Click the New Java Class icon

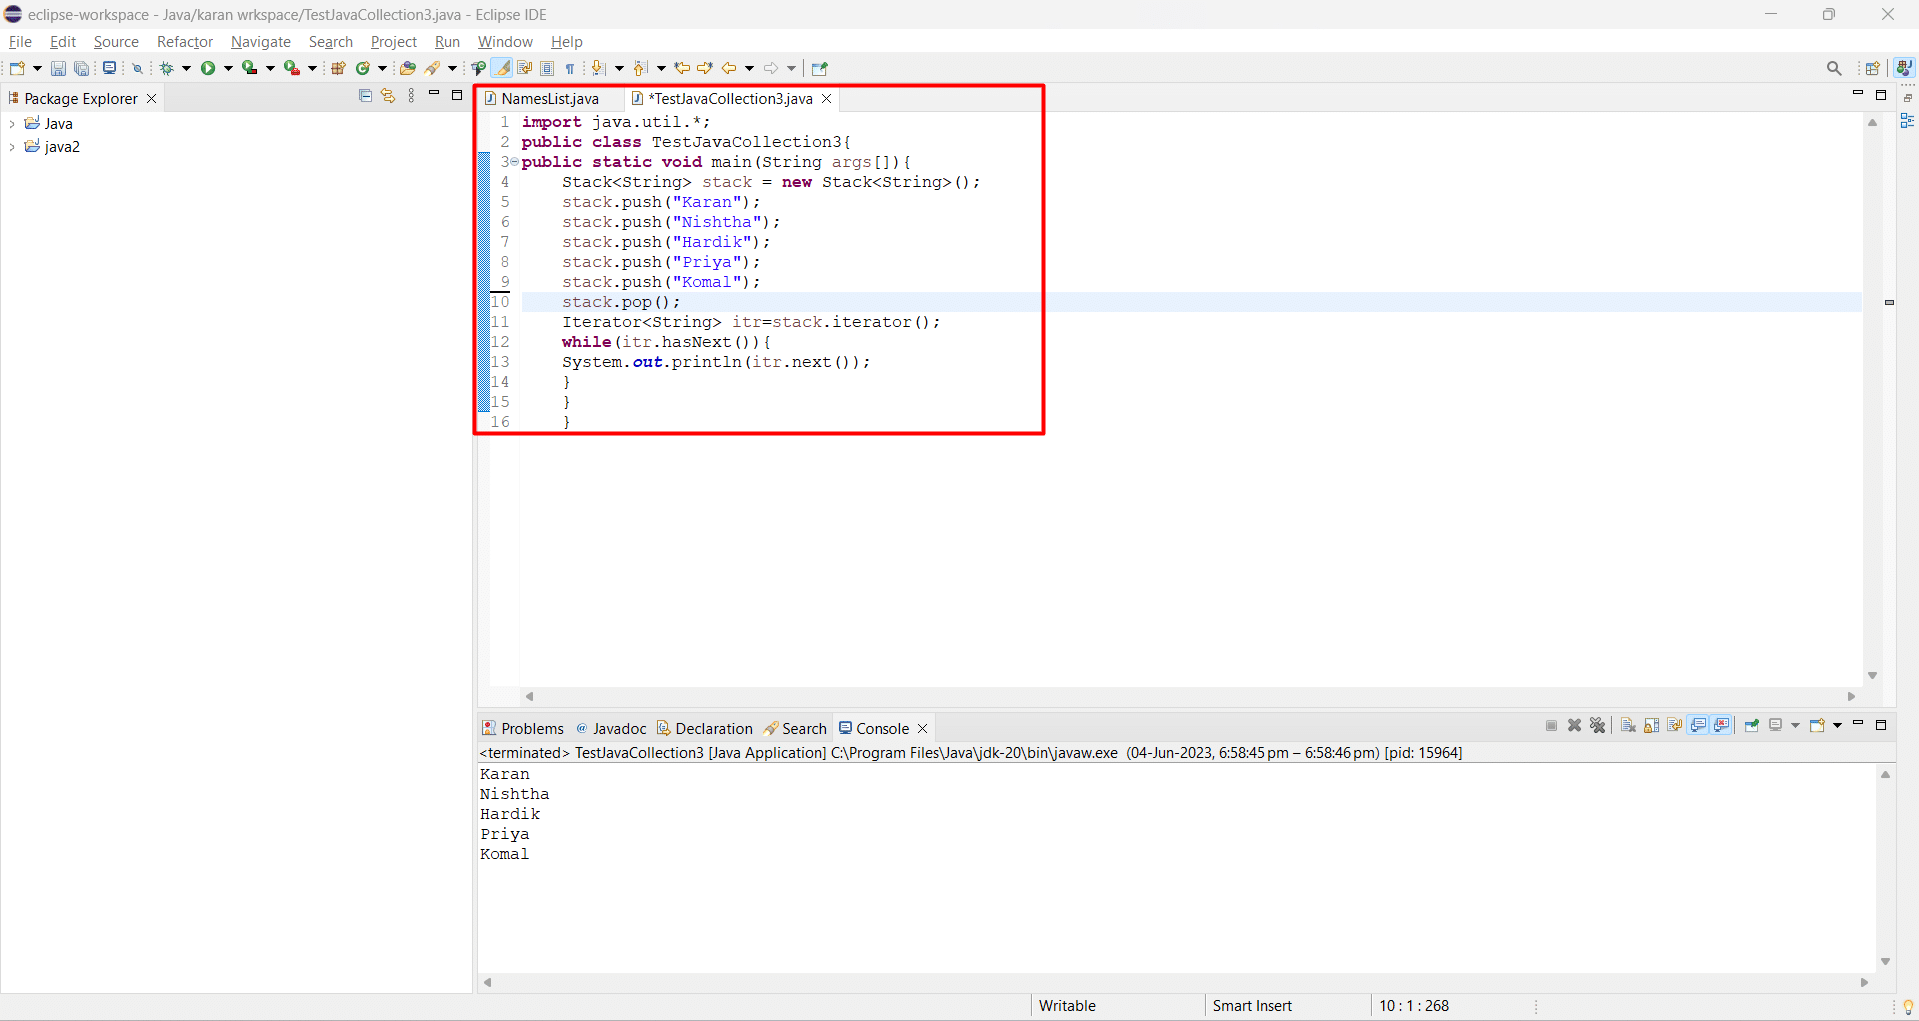pyautogui.click(x=363, y=68)
